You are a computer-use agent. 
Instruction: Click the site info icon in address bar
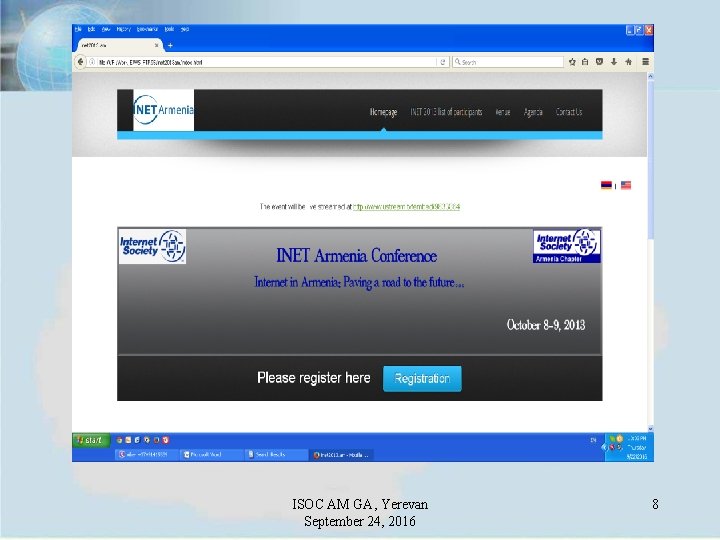point(92,62)
